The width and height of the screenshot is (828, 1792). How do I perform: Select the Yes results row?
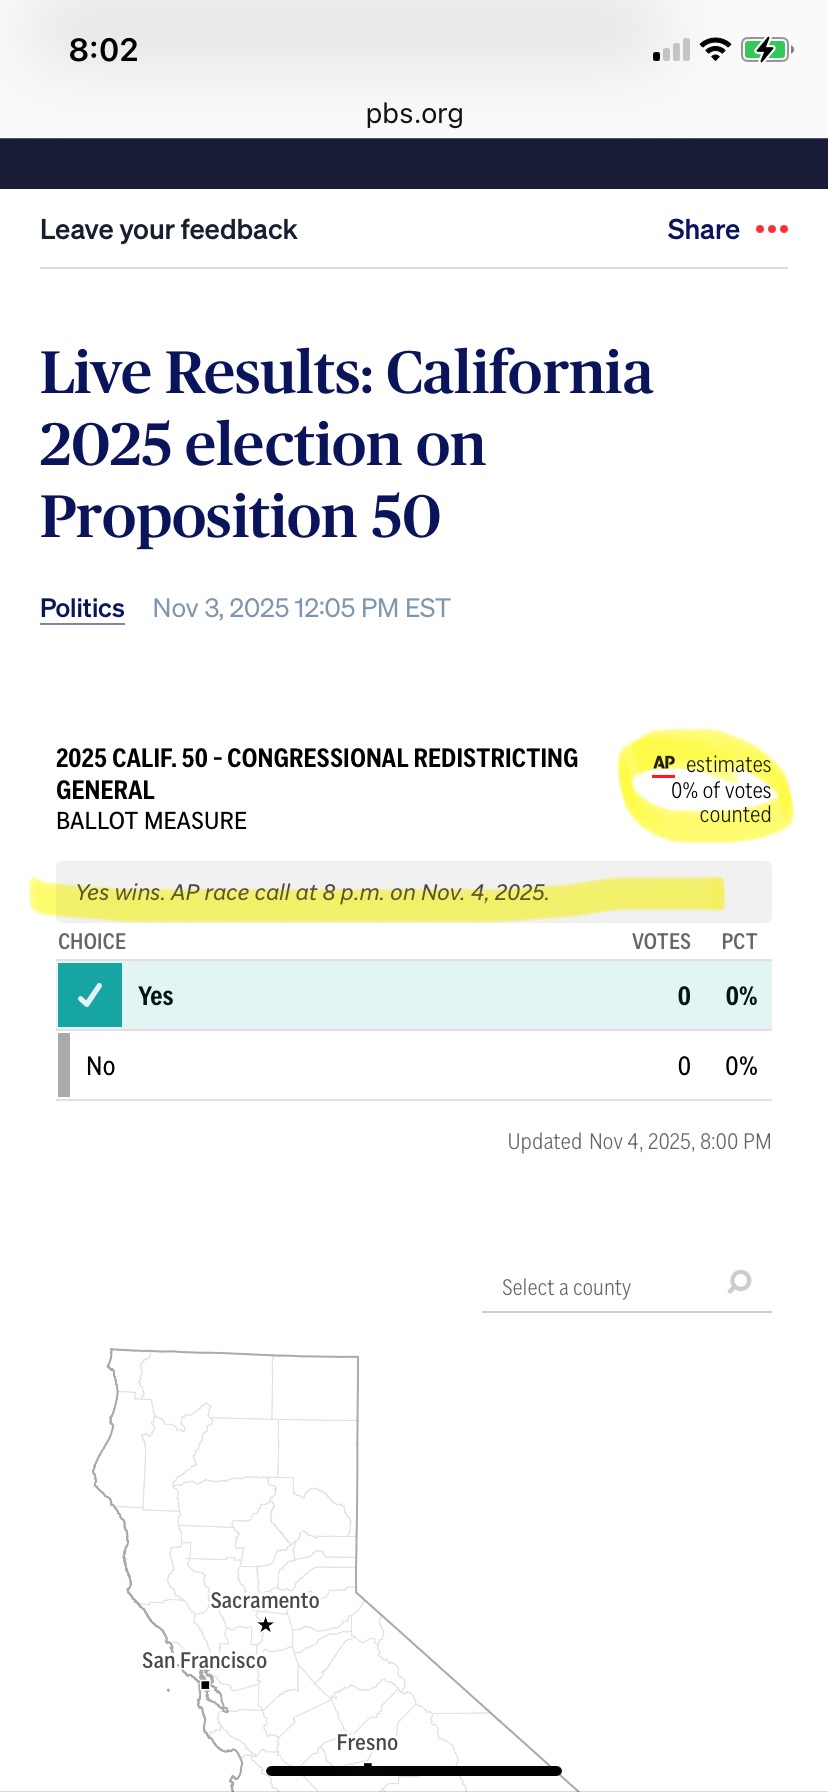[414, 995]
